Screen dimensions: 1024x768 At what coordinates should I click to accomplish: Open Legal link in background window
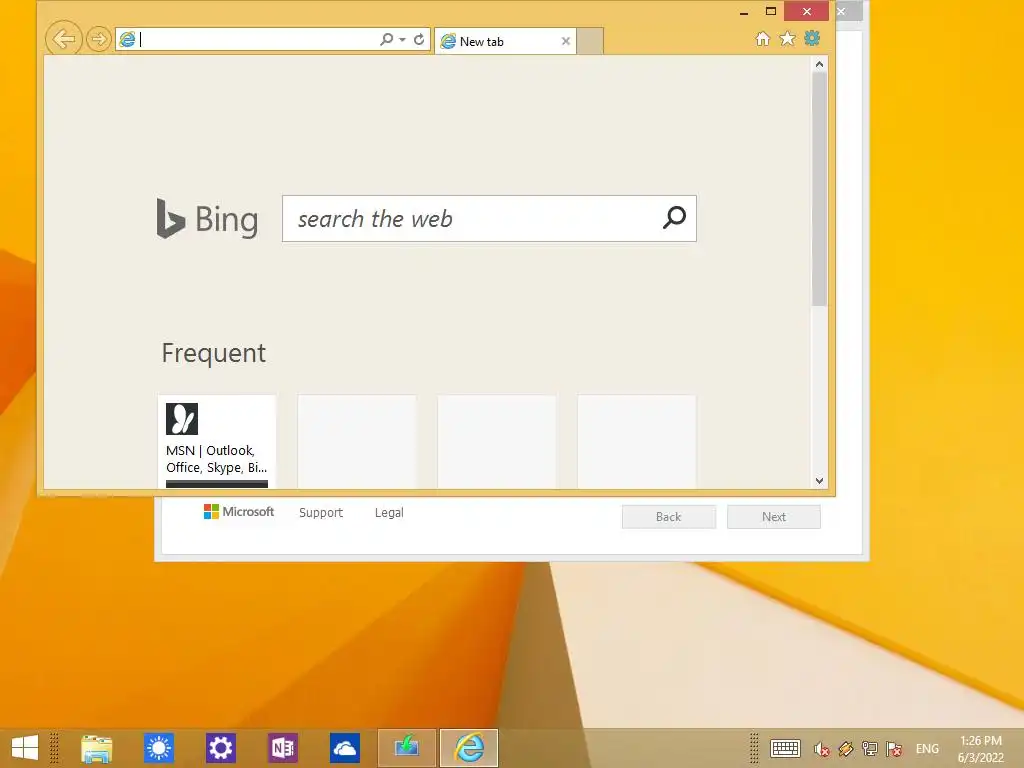point(389,513)
